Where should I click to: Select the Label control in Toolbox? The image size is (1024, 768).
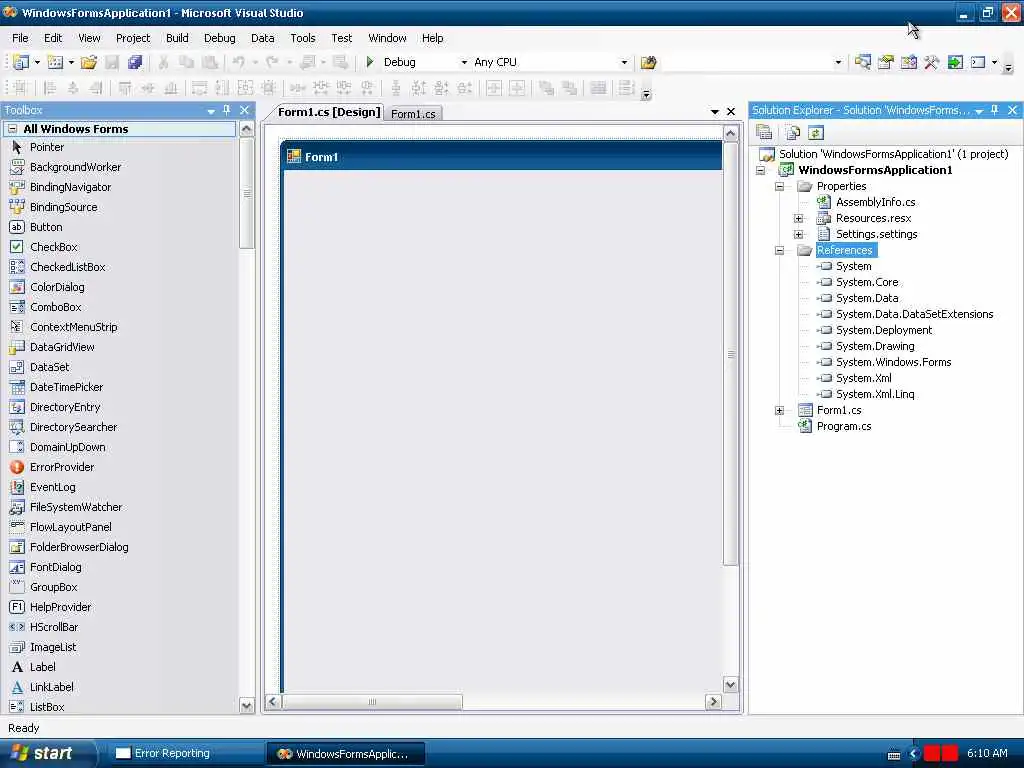pyautogui.click(x=119, y=667)
